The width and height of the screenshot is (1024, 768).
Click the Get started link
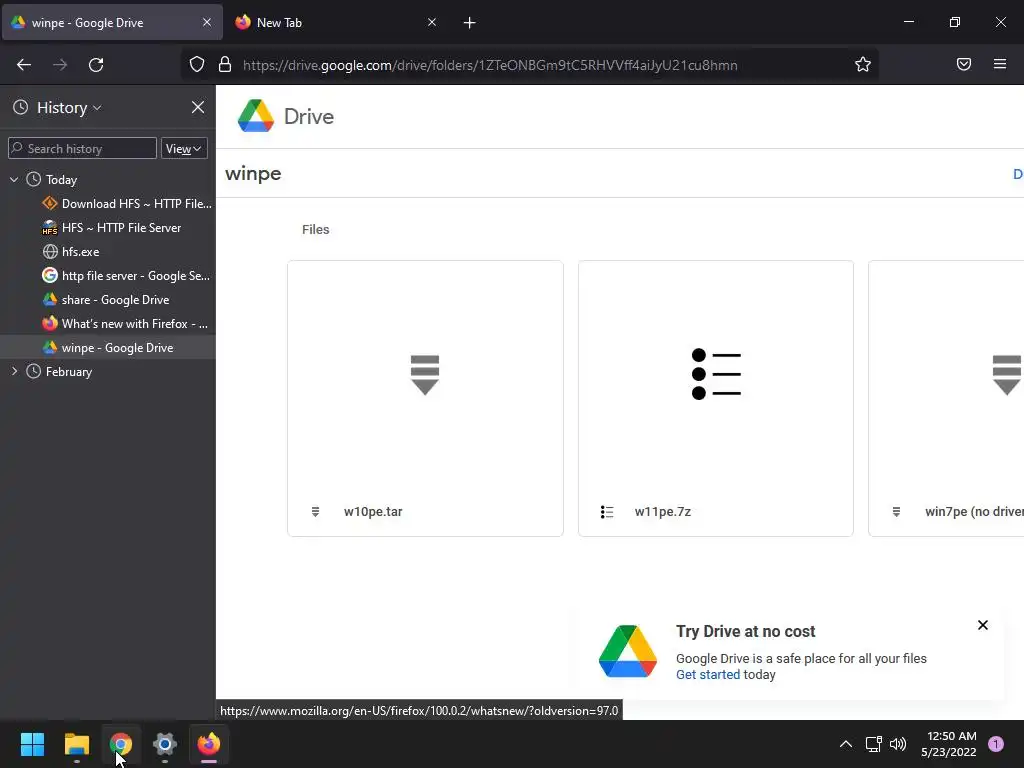coord(708,675)
